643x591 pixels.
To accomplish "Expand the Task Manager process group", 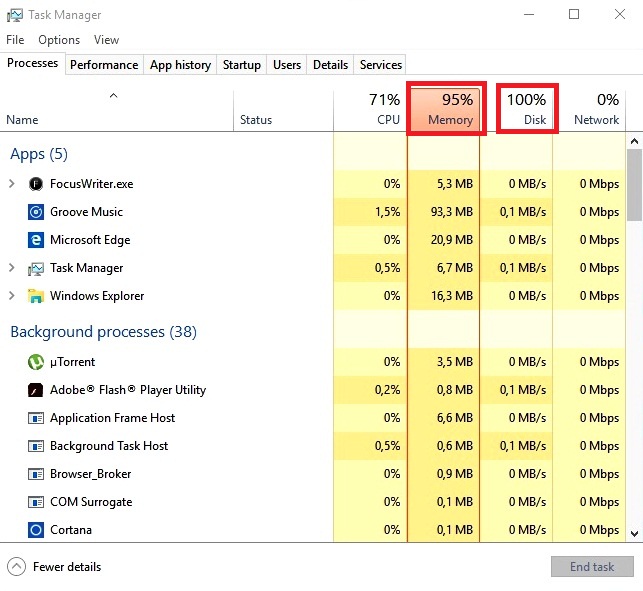I will coord(12,268).
